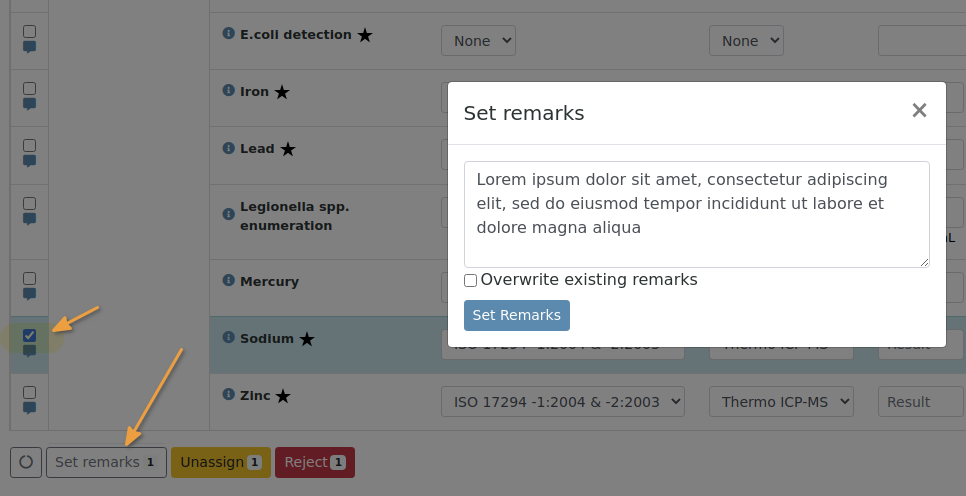The image size is (966, 496).
Task: Click the reload spinner button
Action: point(26,462)
